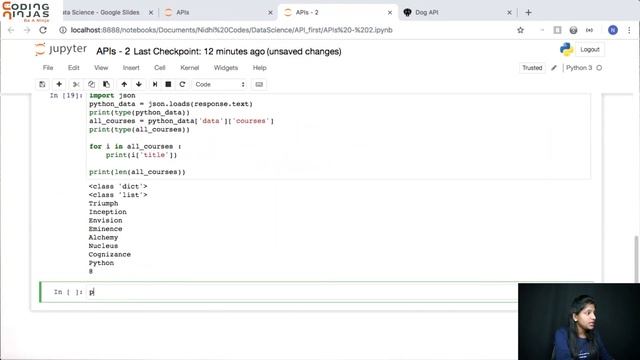Go forward in browser history
640x360 pixels.
27,30
